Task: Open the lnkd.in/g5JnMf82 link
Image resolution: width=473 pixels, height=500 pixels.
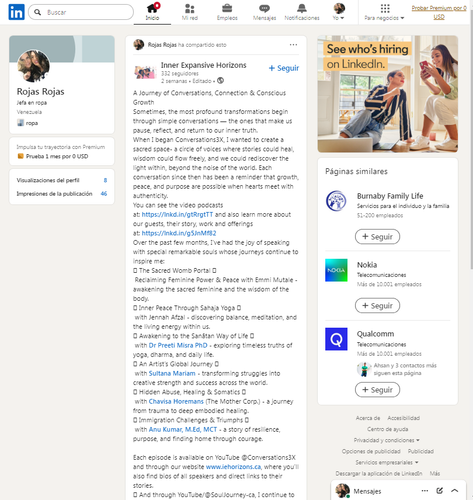Action: 179,233
